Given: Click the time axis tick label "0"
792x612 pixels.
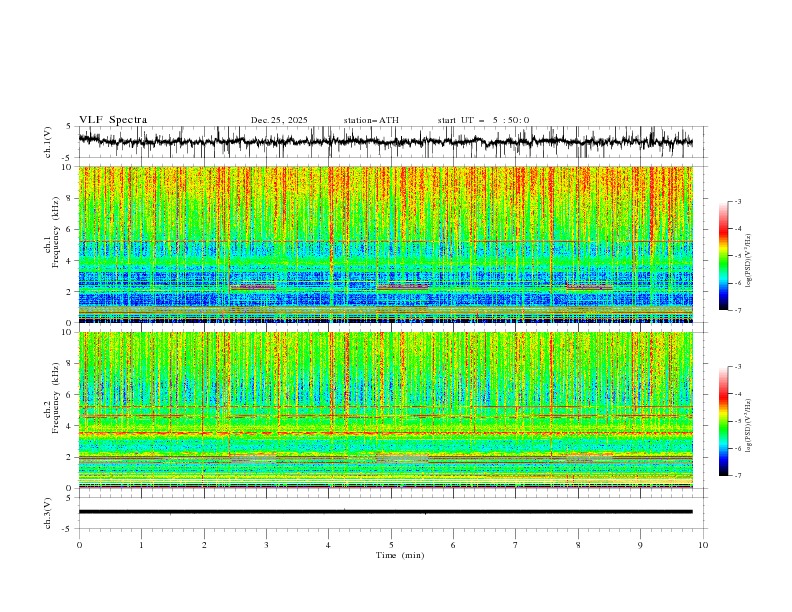Looking at the screenshot, I should (x=79, y=545).
